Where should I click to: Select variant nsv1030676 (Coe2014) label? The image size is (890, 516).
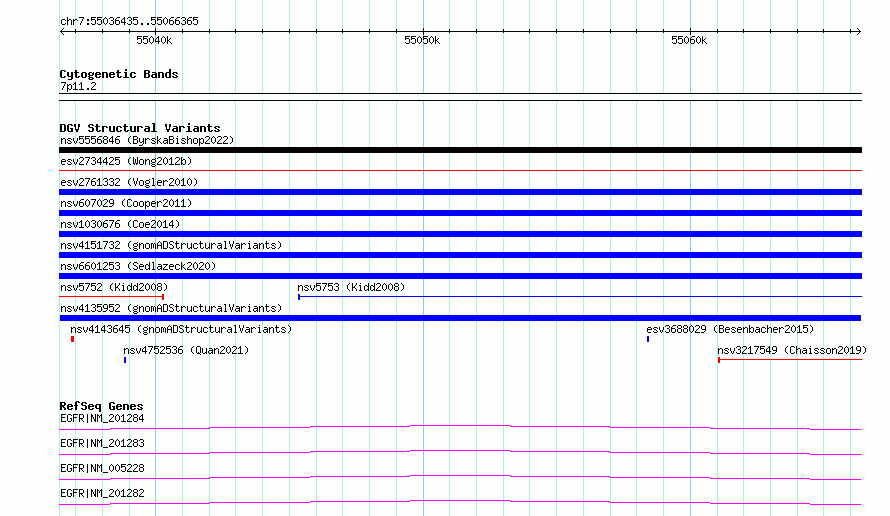(120, 224)
